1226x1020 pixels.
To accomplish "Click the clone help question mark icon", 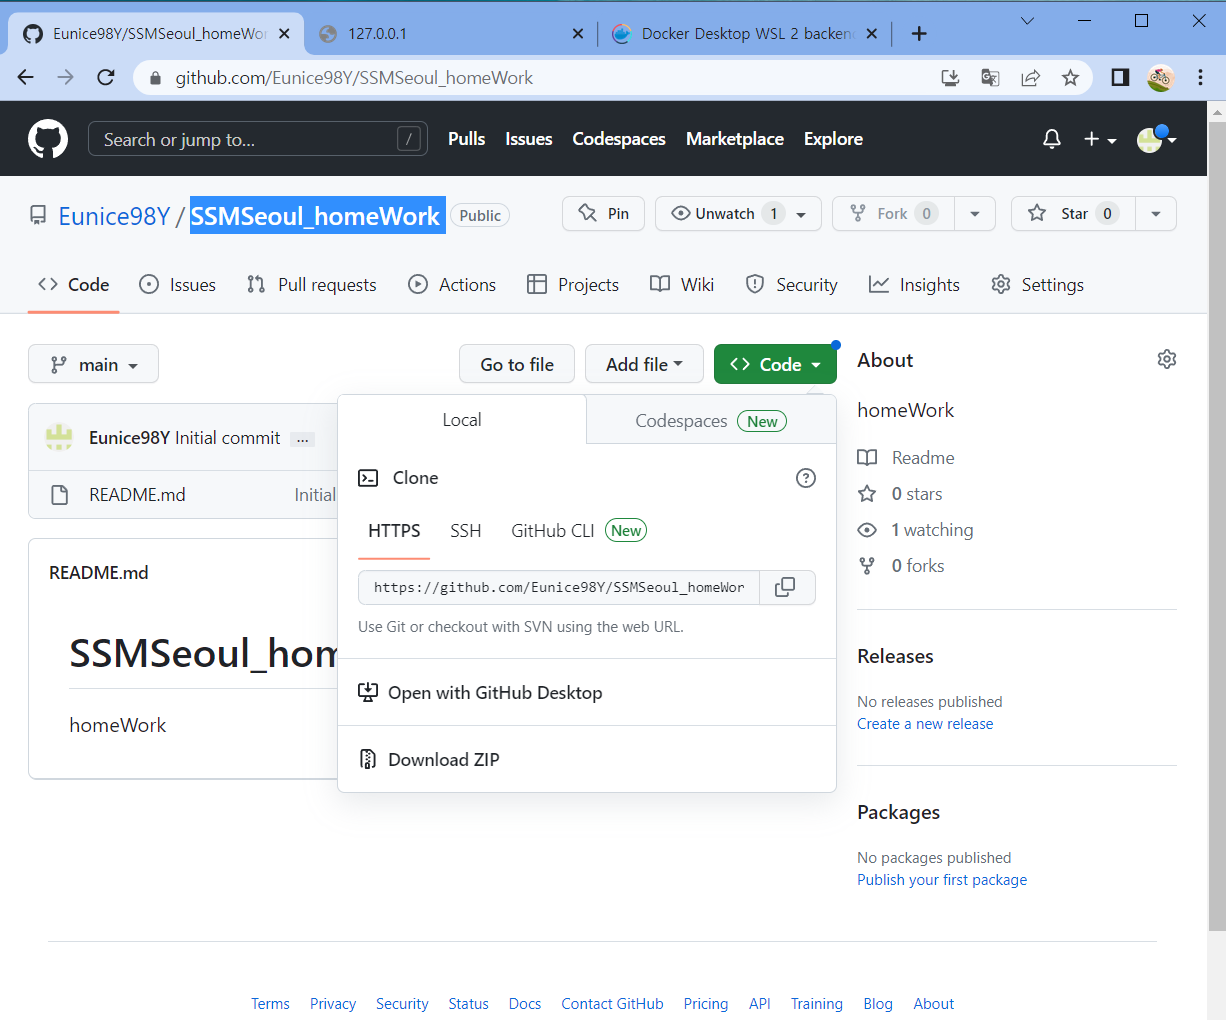I will coord(806,478).
